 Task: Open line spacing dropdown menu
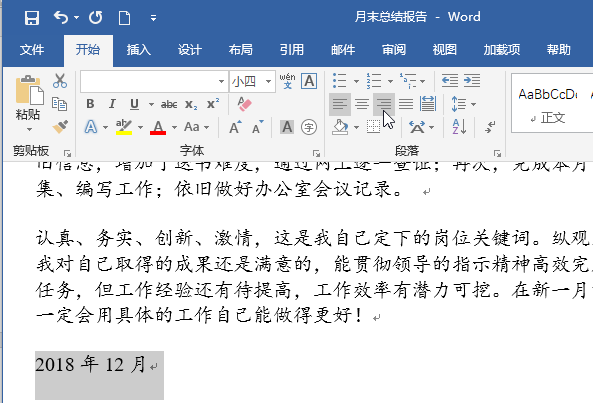coord(464,104)
